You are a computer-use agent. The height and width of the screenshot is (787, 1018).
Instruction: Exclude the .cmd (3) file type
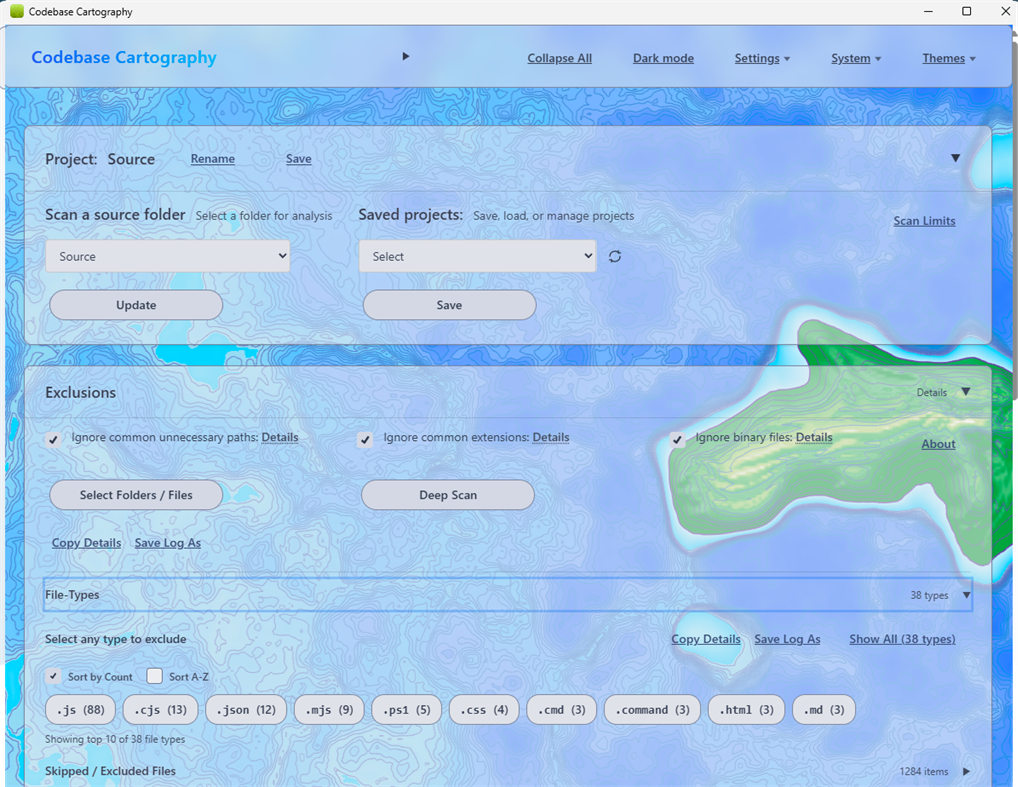click(562, 710)
